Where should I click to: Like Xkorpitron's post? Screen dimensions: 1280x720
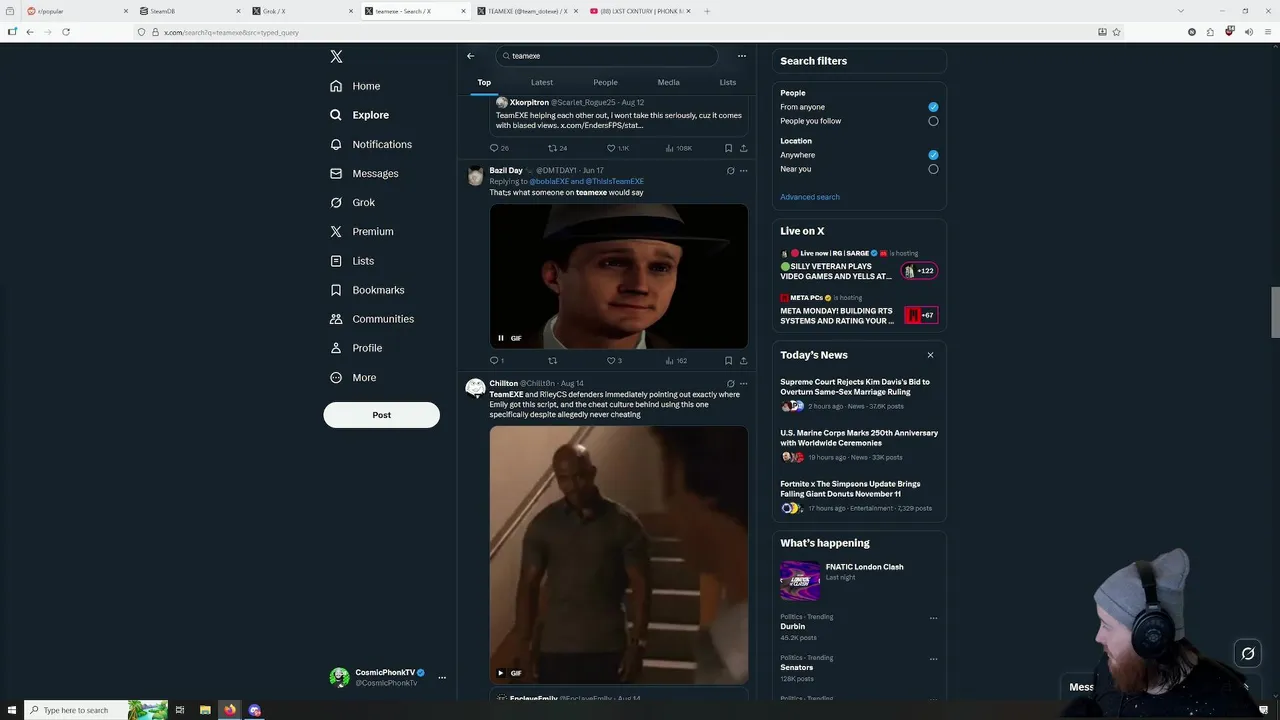pyautogui.click(x=617, y=148)
